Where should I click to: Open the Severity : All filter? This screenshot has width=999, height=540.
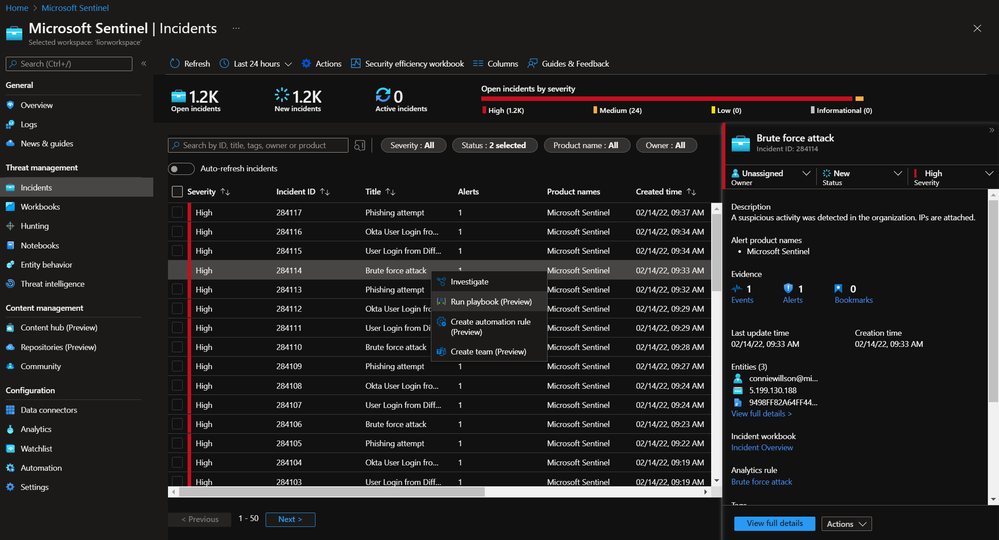point(412,145)
